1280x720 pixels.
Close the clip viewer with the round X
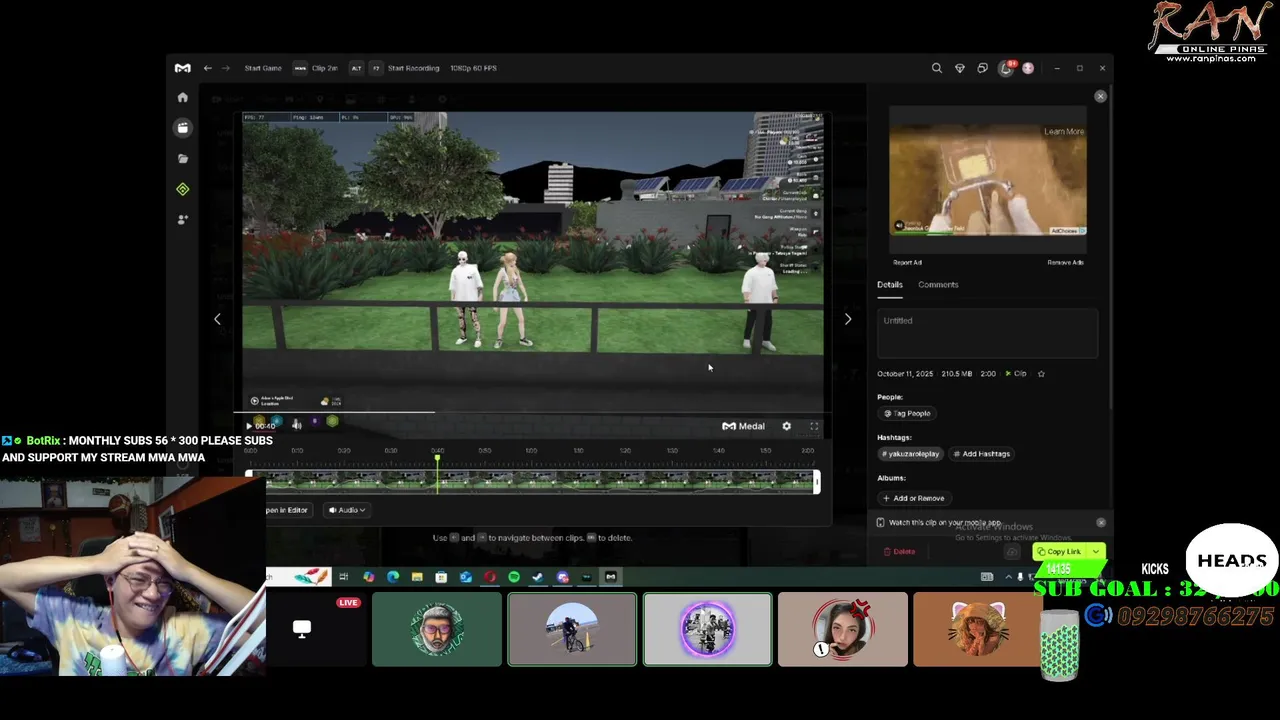pyautogui.click(x=1100, y=96)
